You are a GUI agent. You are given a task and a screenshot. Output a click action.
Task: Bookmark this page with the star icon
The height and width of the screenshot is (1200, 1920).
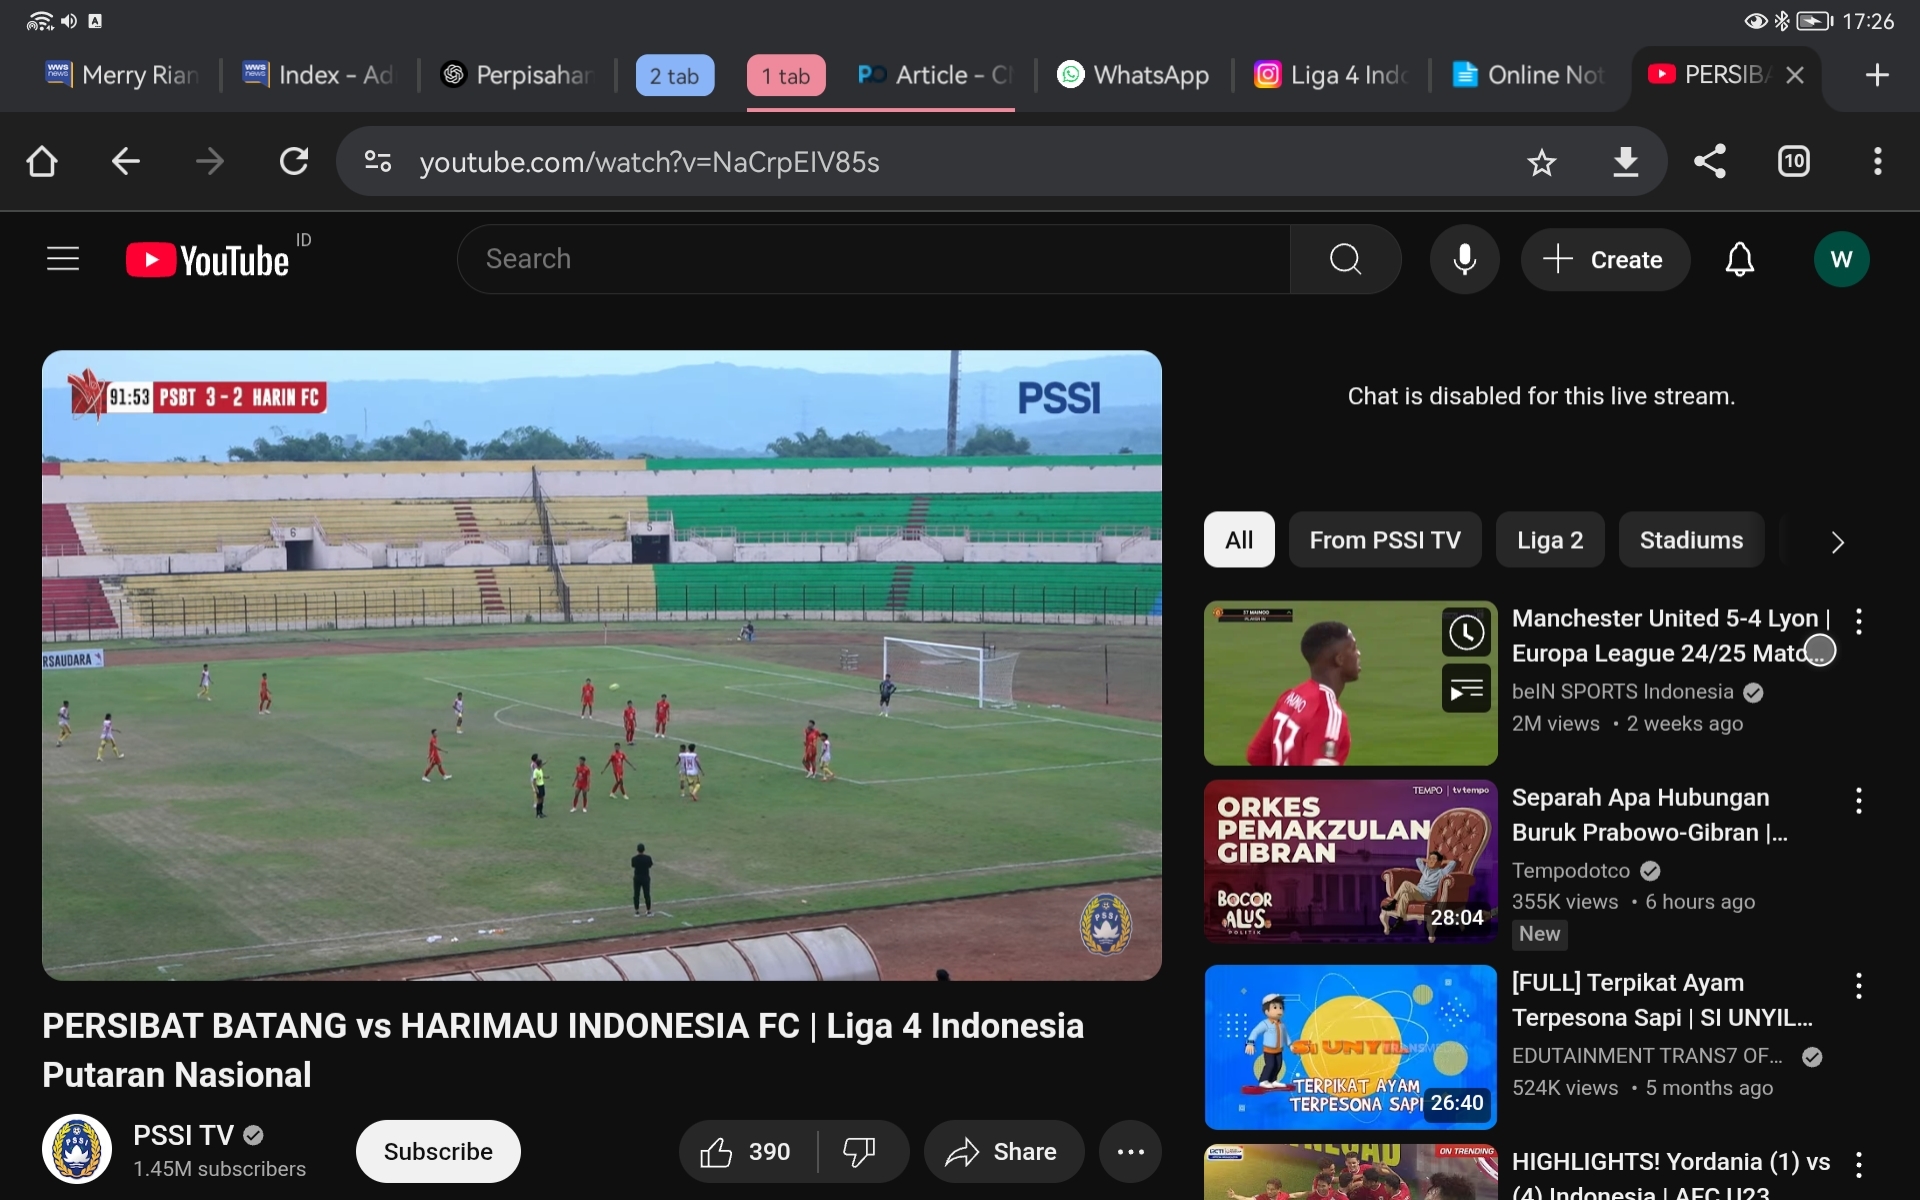tap(1542, 162)
